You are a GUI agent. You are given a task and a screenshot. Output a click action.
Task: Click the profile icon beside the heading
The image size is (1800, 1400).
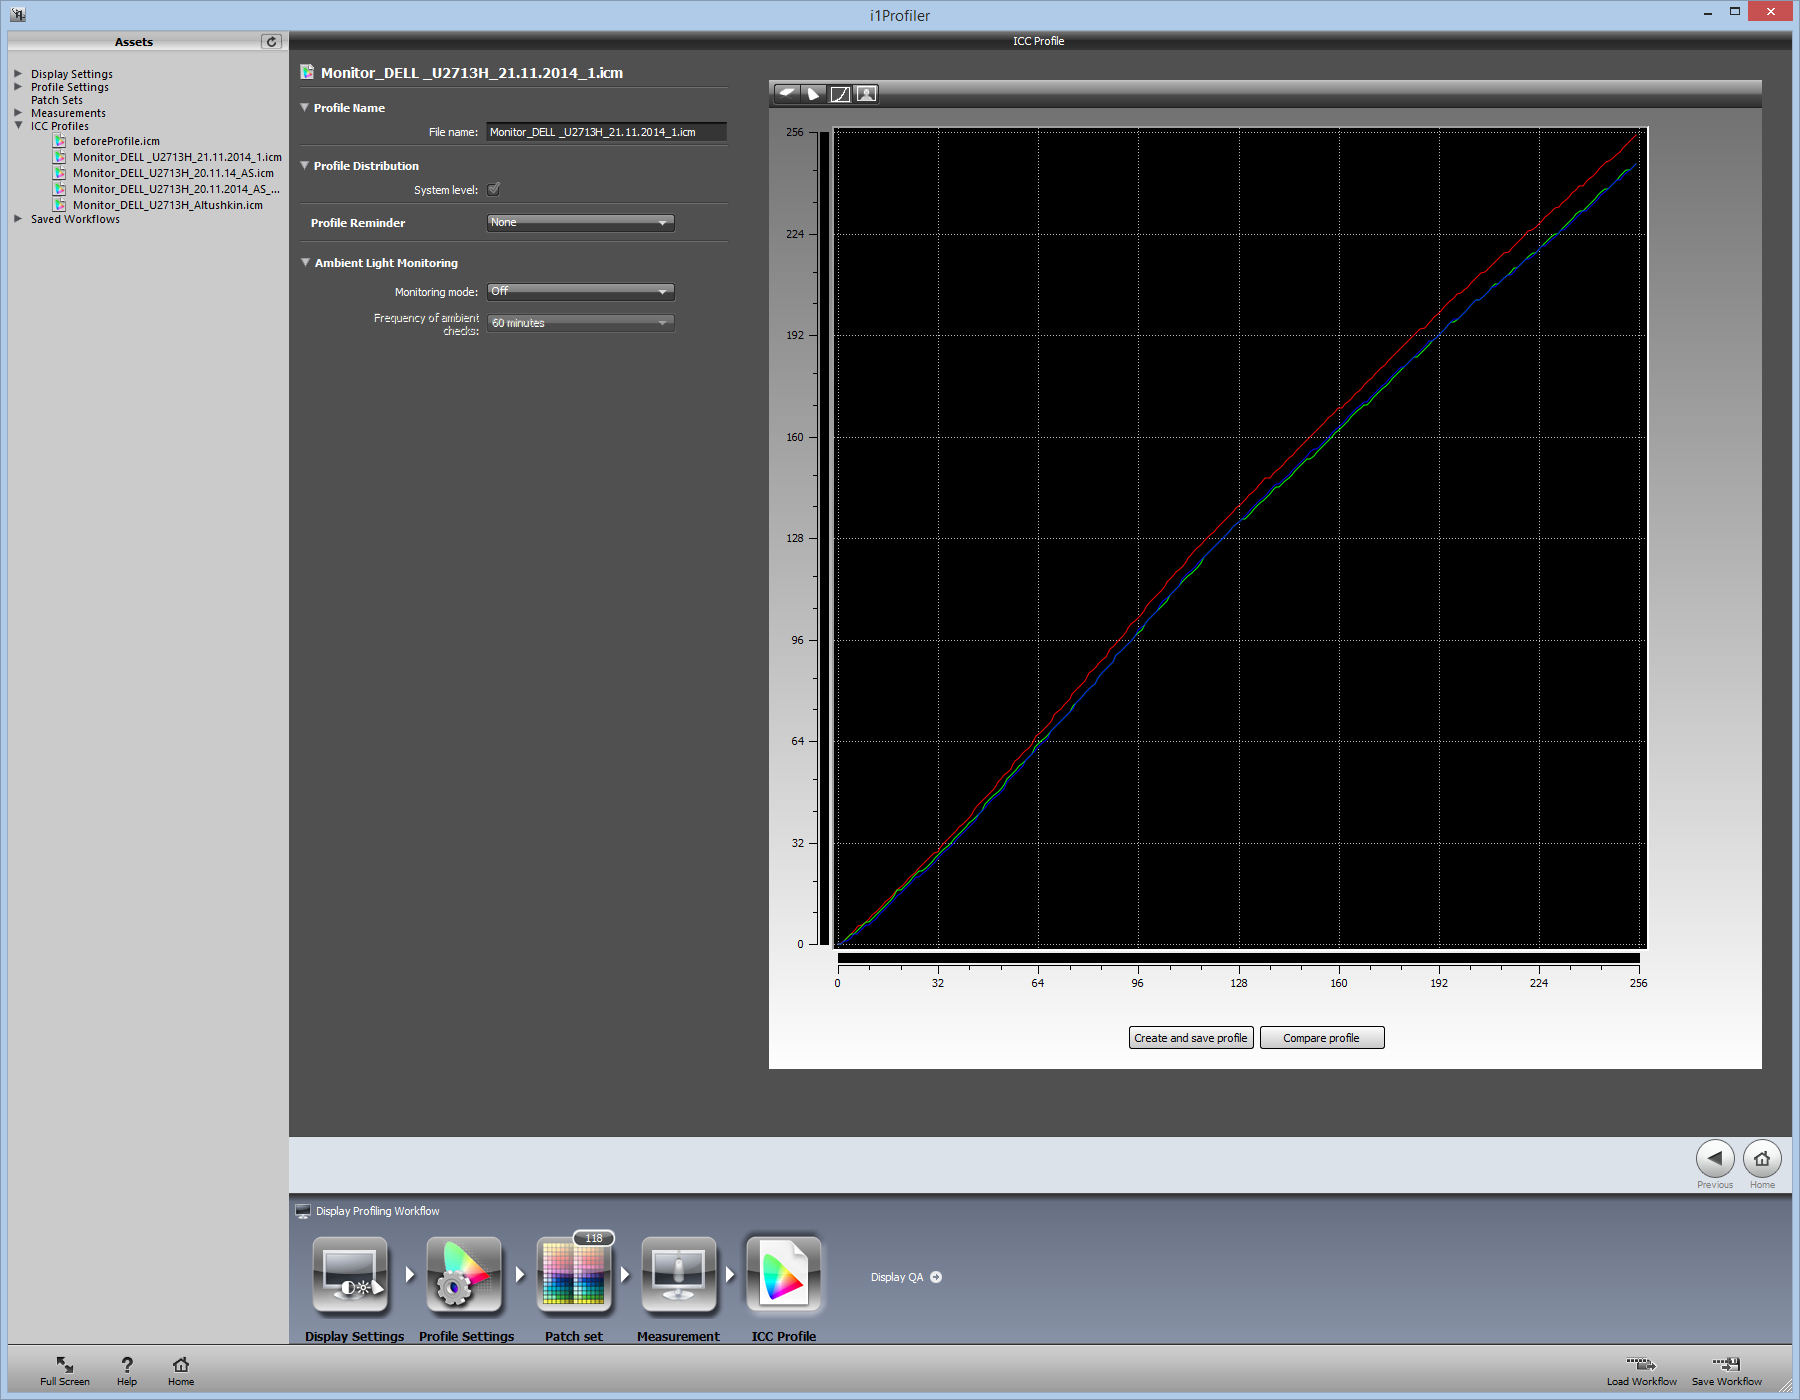point(307,72)
